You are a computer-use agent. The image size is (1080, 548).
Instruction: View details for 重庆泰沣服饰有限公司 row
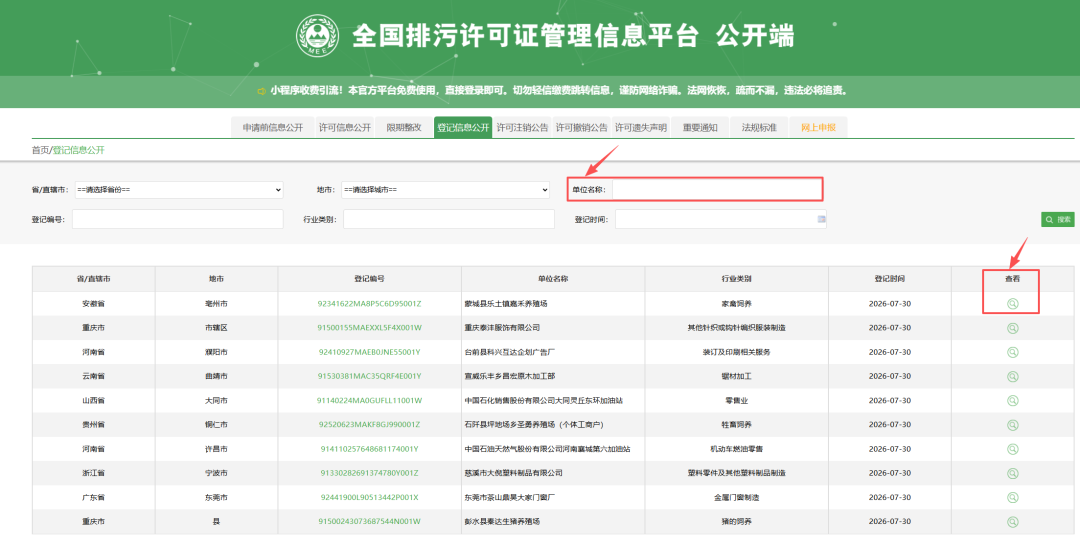1012,328
